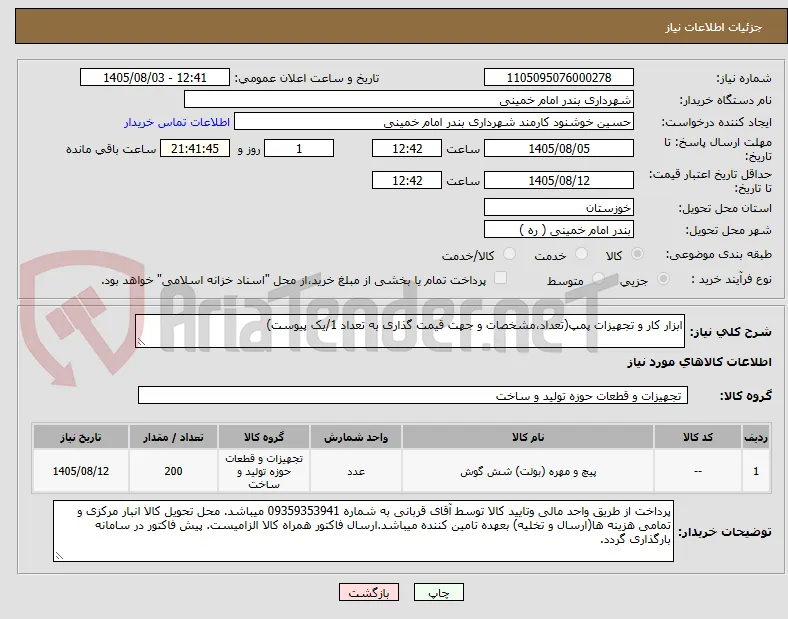
Task: Click the کد کالا column header
Action: coord(698,437)
